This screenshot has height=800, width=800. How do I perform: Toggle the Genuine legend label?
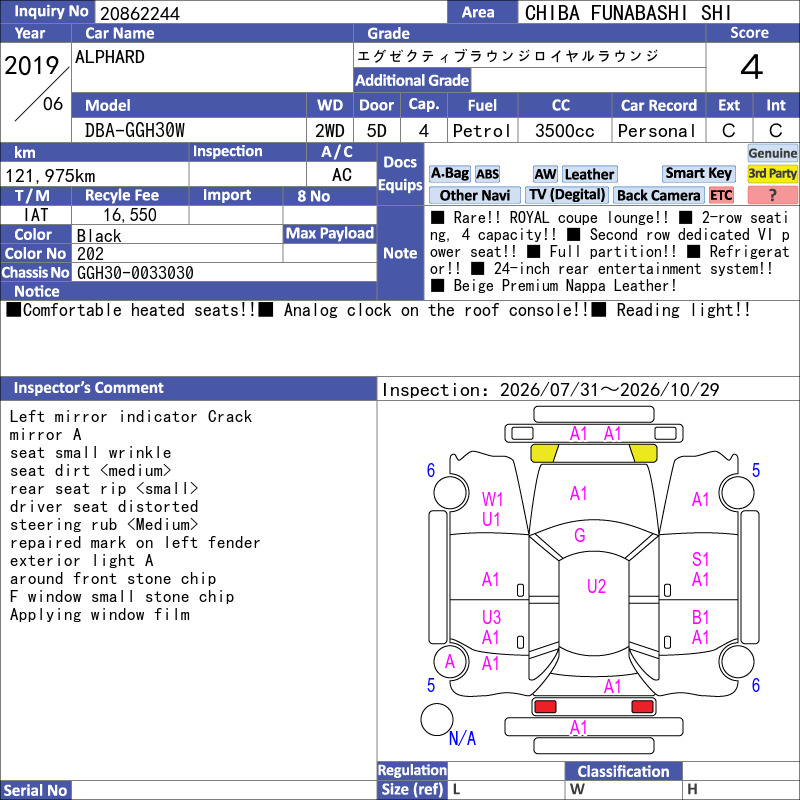[772, 153]
